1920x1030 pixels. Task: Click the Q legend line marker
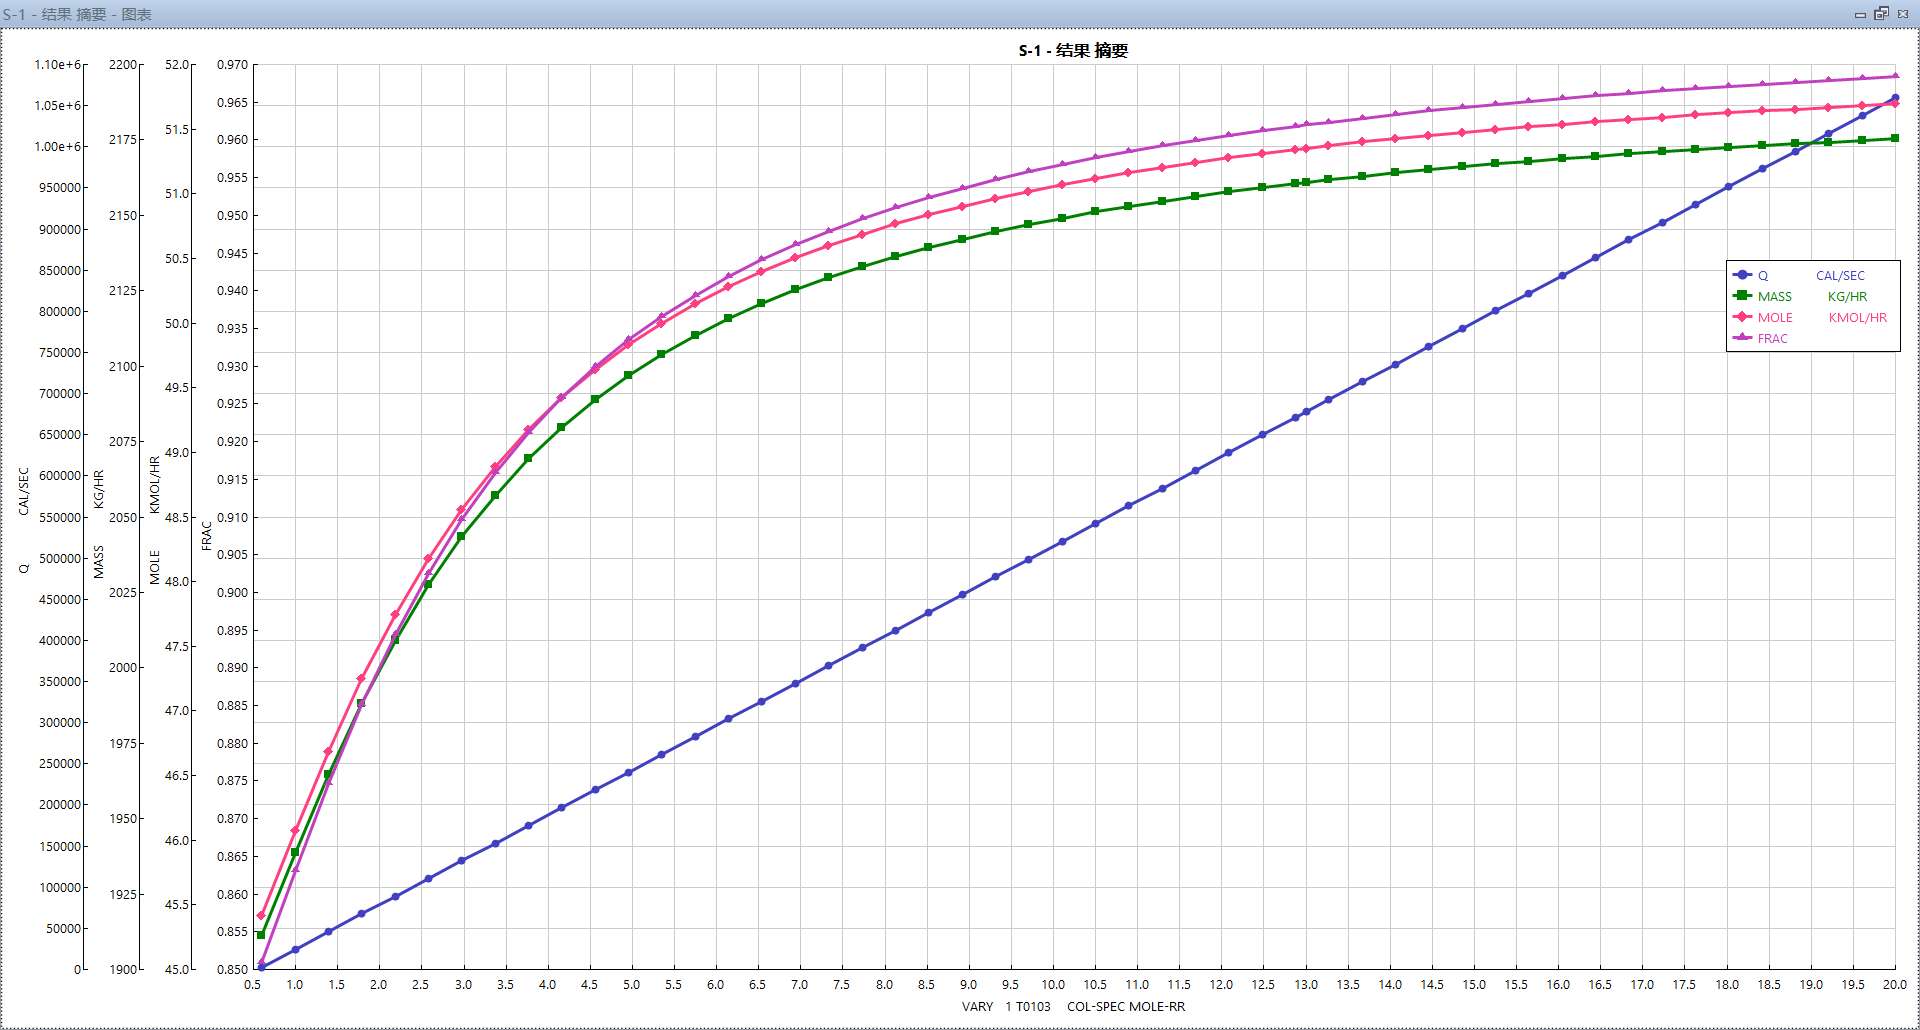click(x=1742, y=275)
